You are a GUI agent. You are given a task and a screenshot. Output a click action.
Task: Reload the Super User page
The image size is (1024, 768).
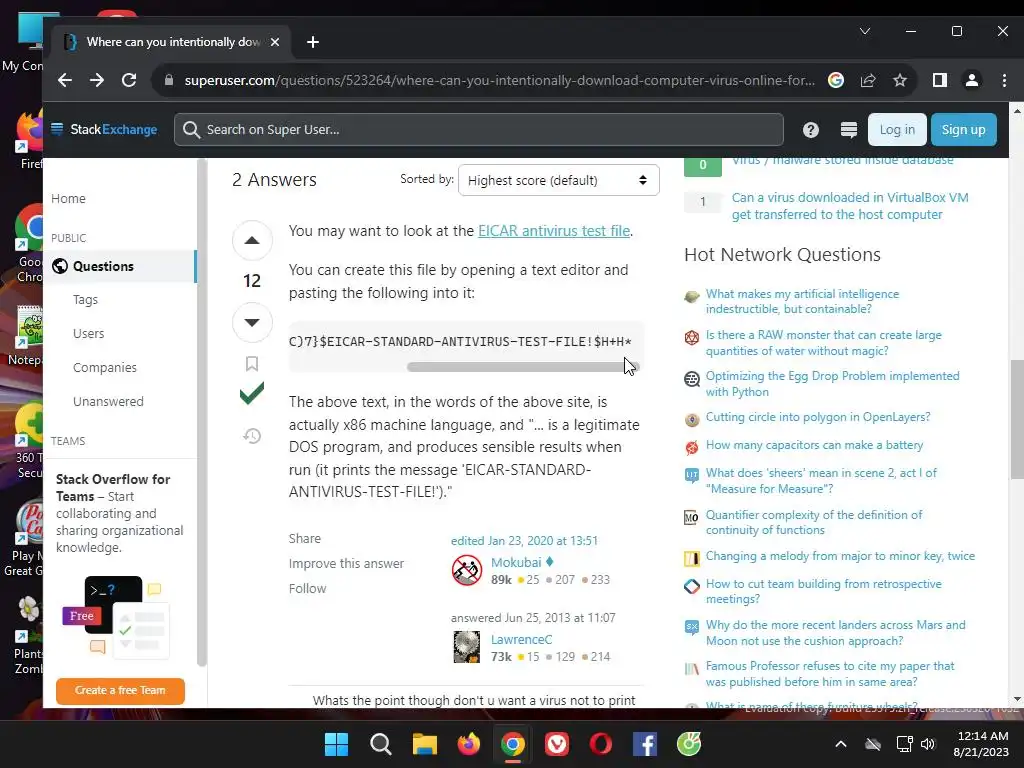pos(129,80)
